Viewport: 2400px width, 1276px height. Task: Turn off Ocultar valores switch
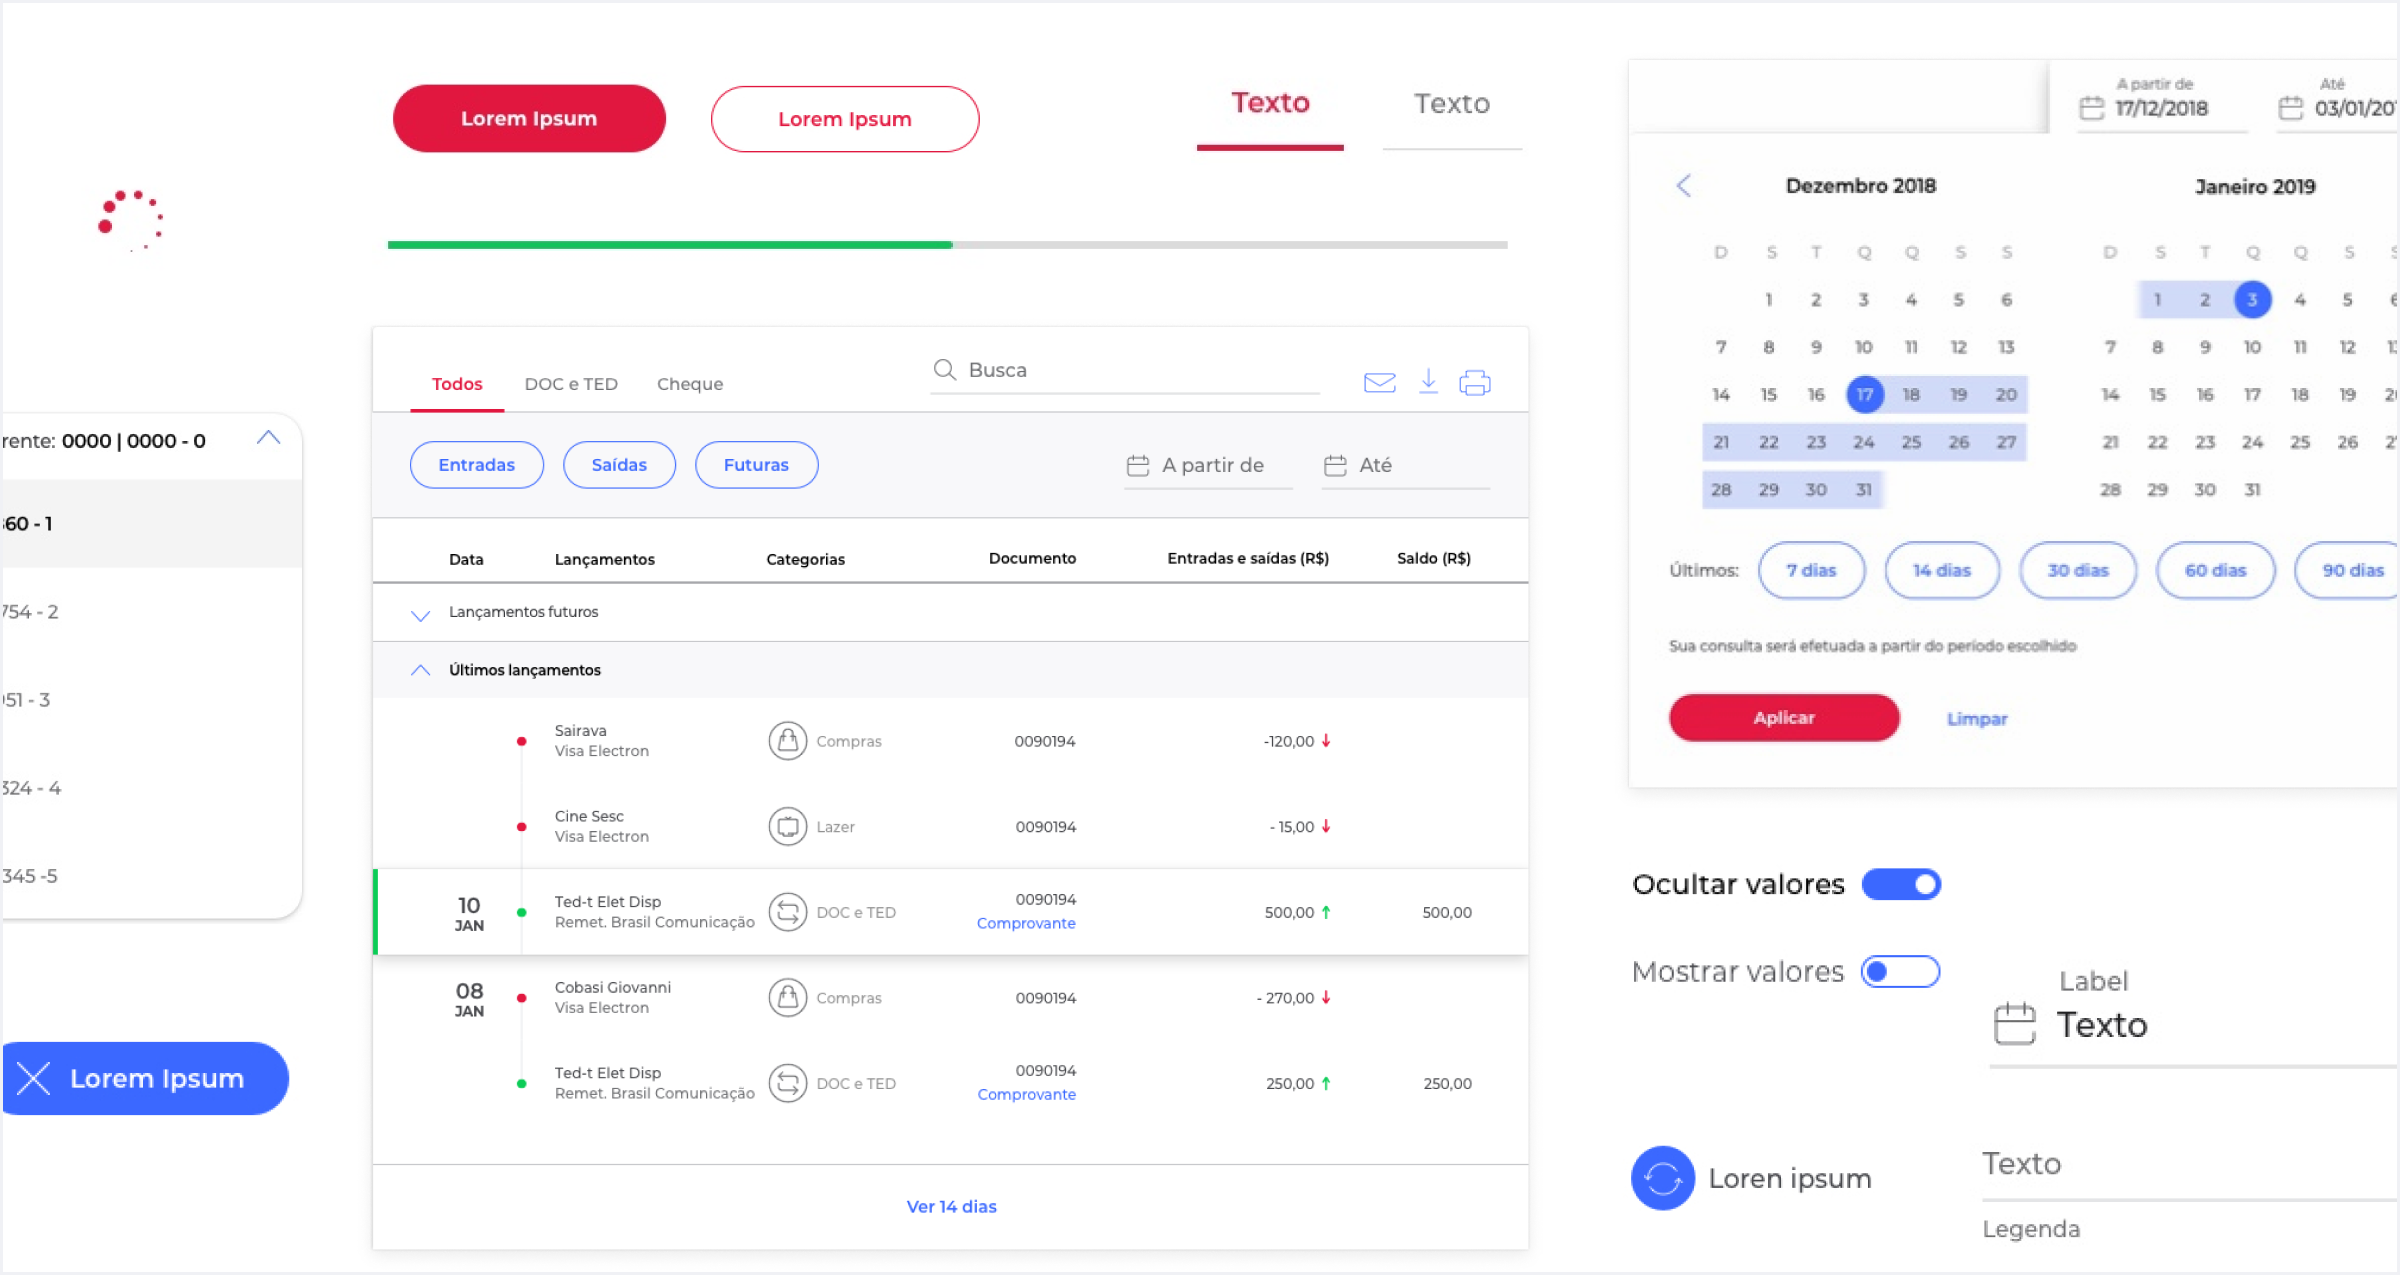[x=1901, y=884]
